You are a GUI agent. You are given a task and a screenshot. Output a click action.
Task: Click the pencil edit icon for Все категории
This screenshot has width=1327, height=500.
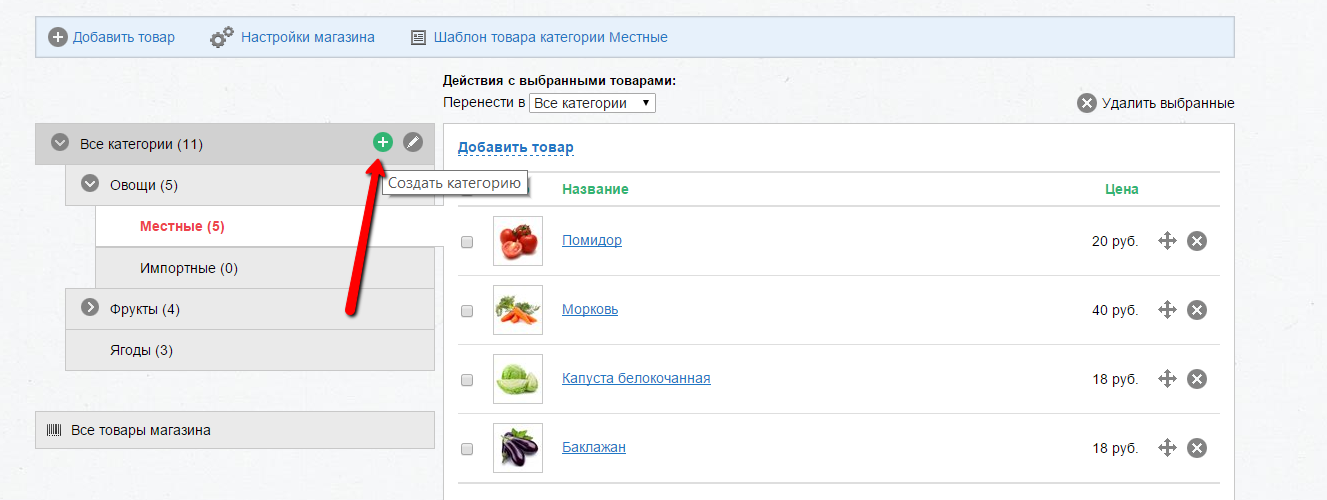point(413,143)
